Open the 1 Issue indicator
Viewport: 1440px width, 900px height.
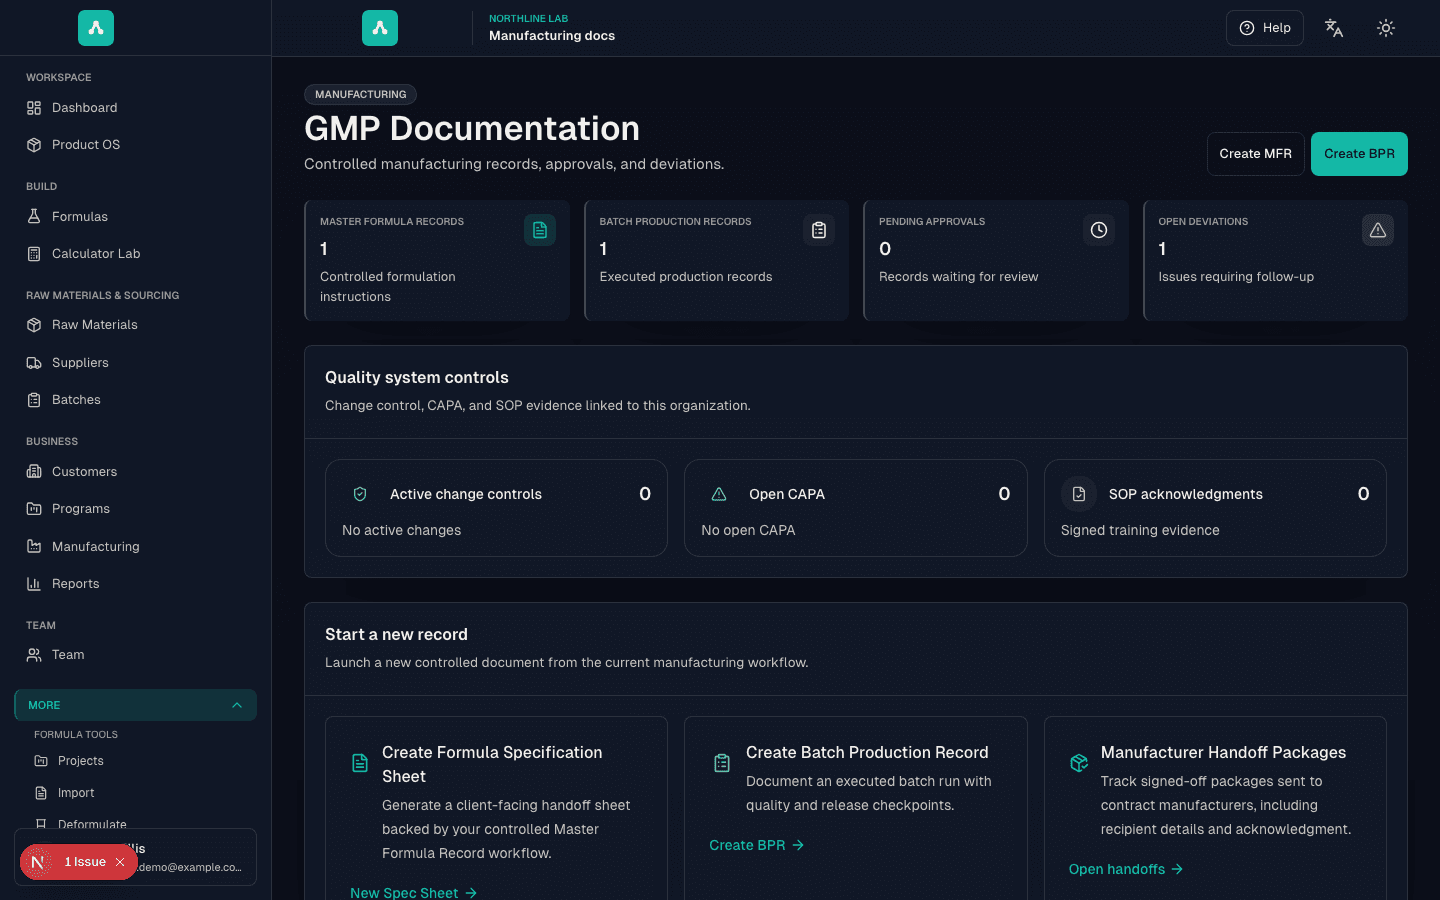(x=85, y=862)
